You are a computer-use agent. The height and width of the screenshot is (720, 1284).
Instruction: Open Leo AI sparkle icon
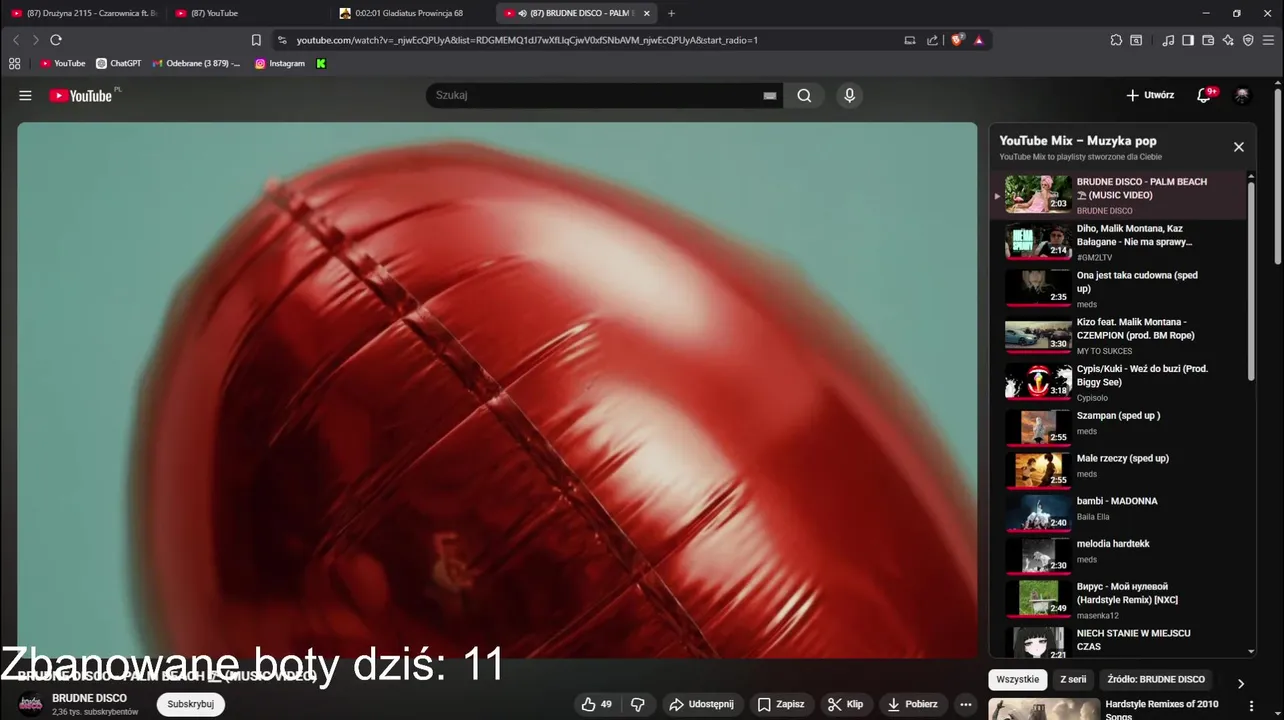pos(1228,40)
